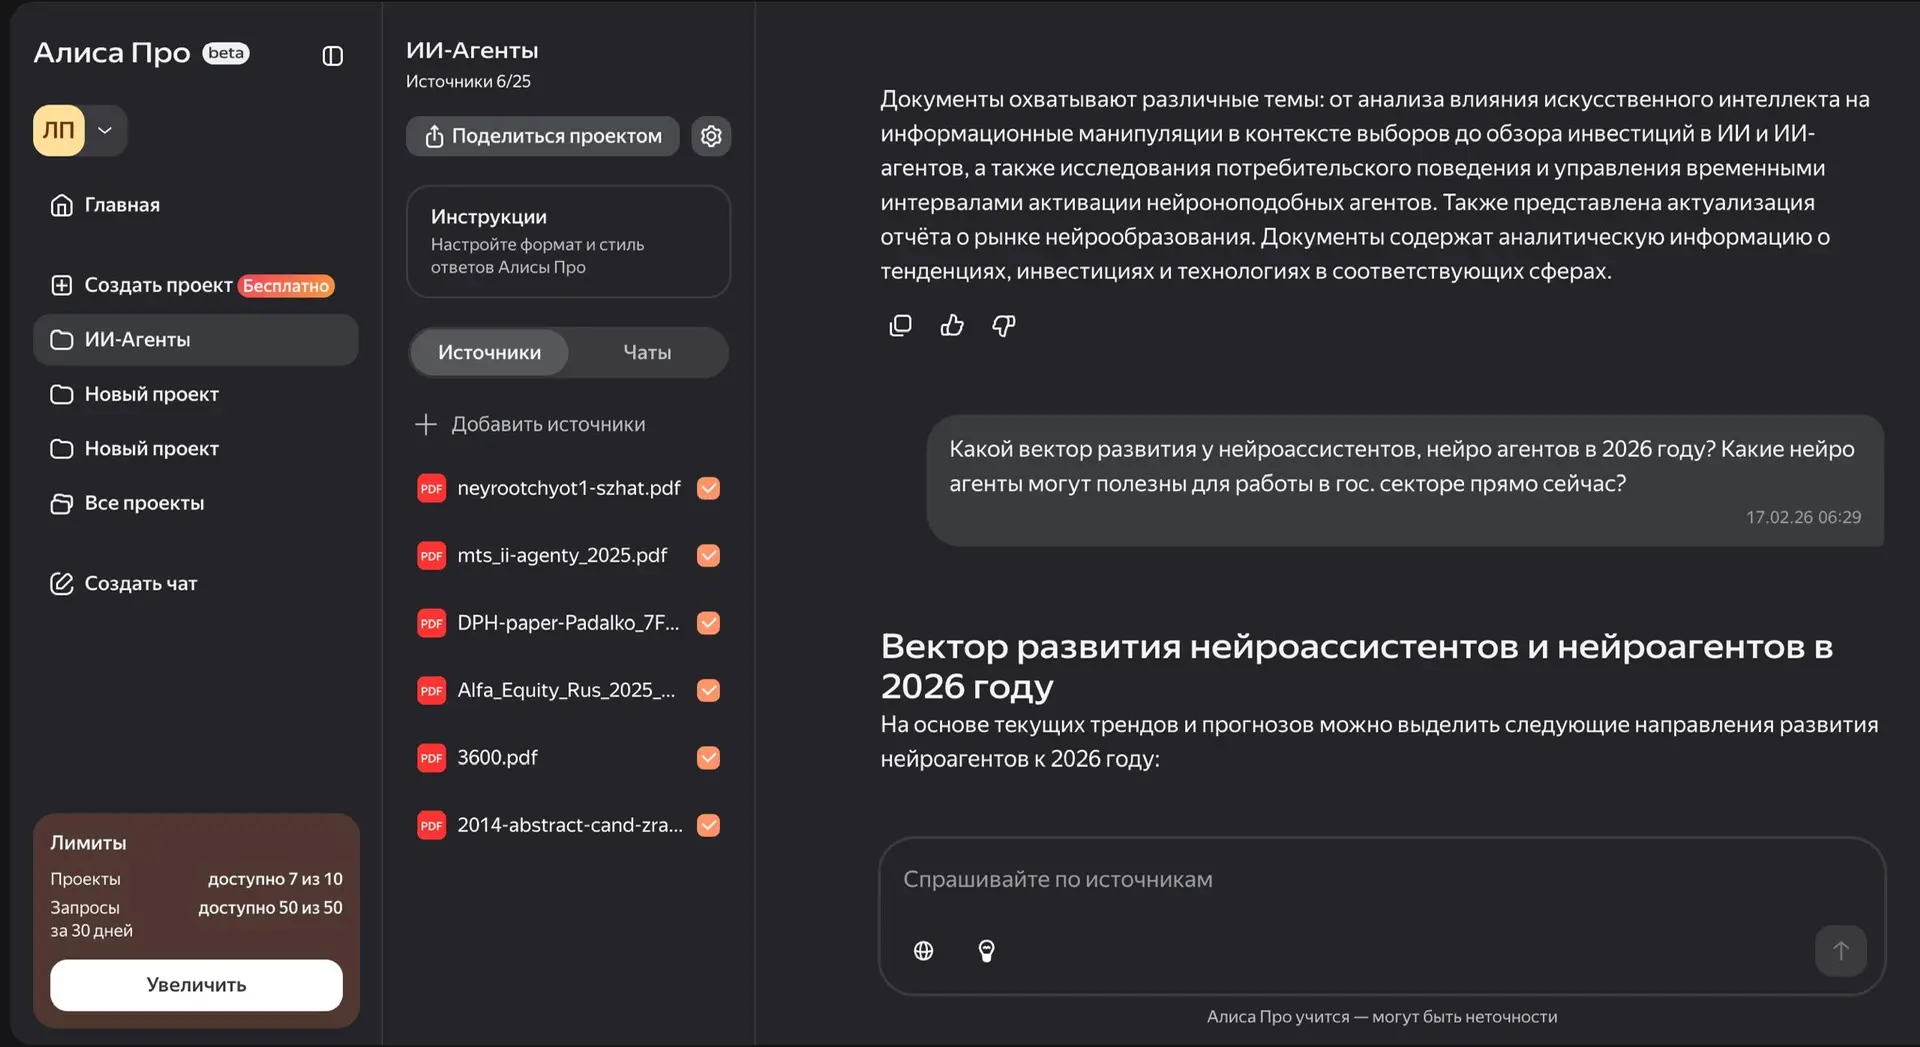Click the send arrow button
This screenshot has width=1920, height=1047.
coord(1841,951)
